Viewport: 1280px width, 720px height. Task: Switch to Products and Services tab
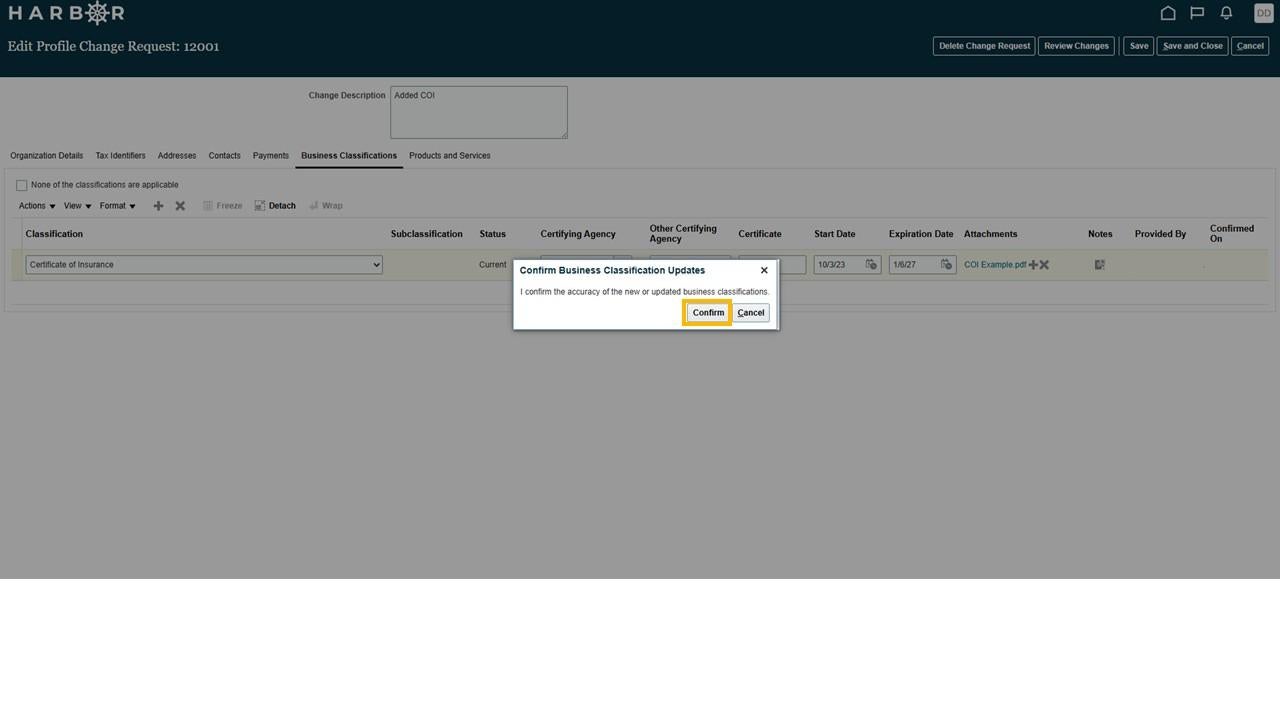449,156
